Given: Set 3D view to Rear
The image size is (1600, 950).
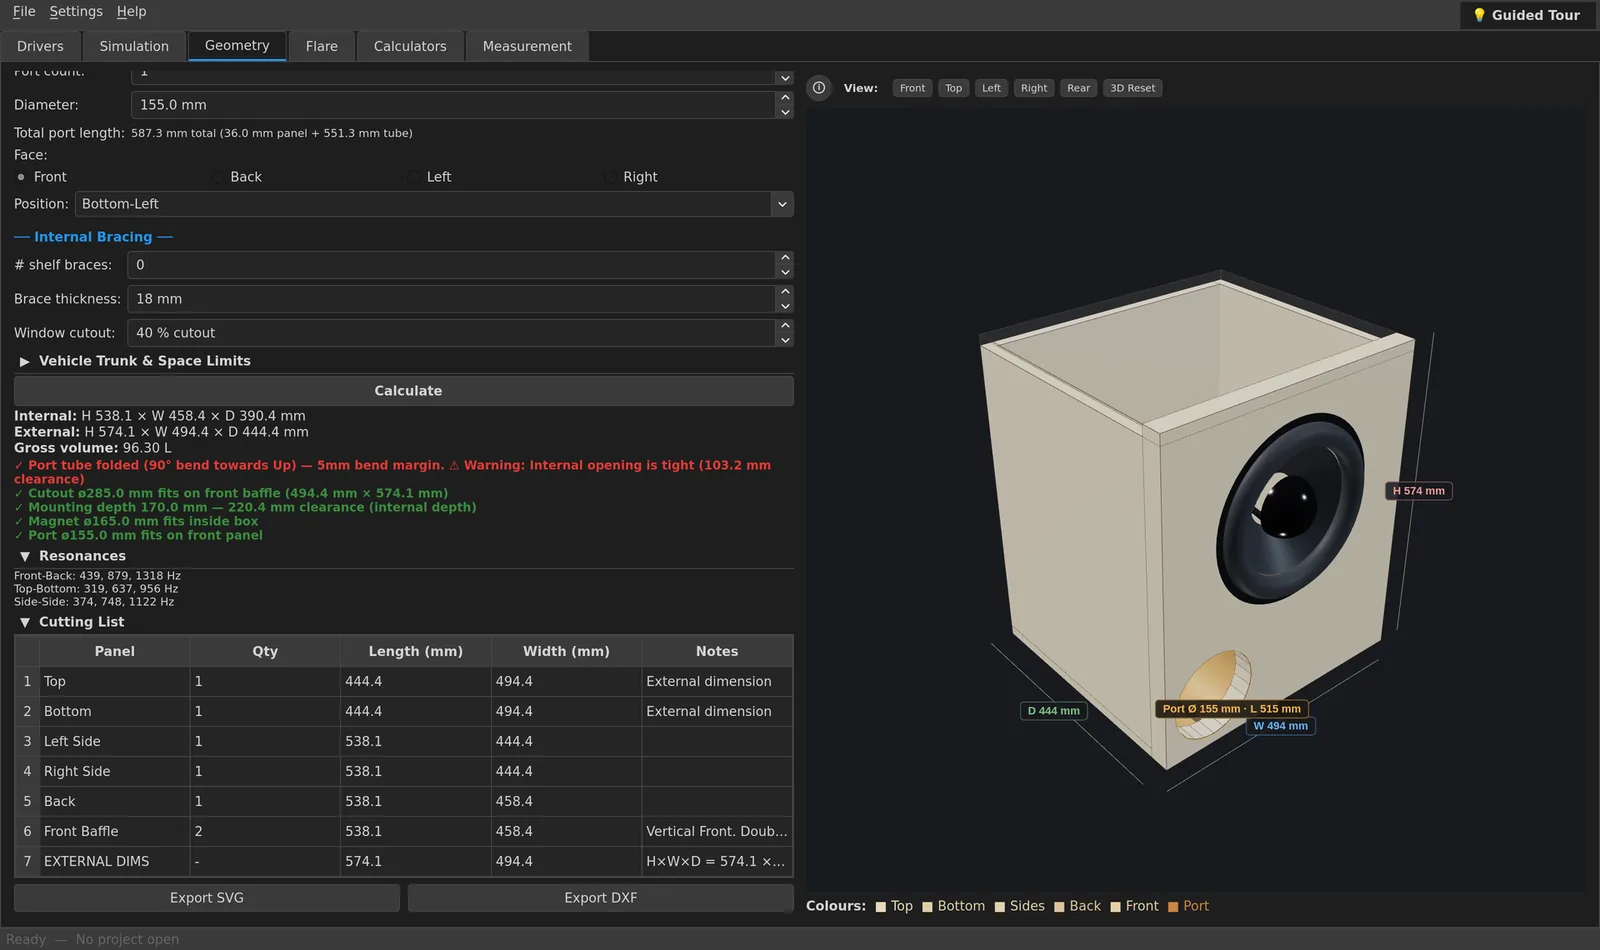Looking at the screenshot, I should 1078,88.
